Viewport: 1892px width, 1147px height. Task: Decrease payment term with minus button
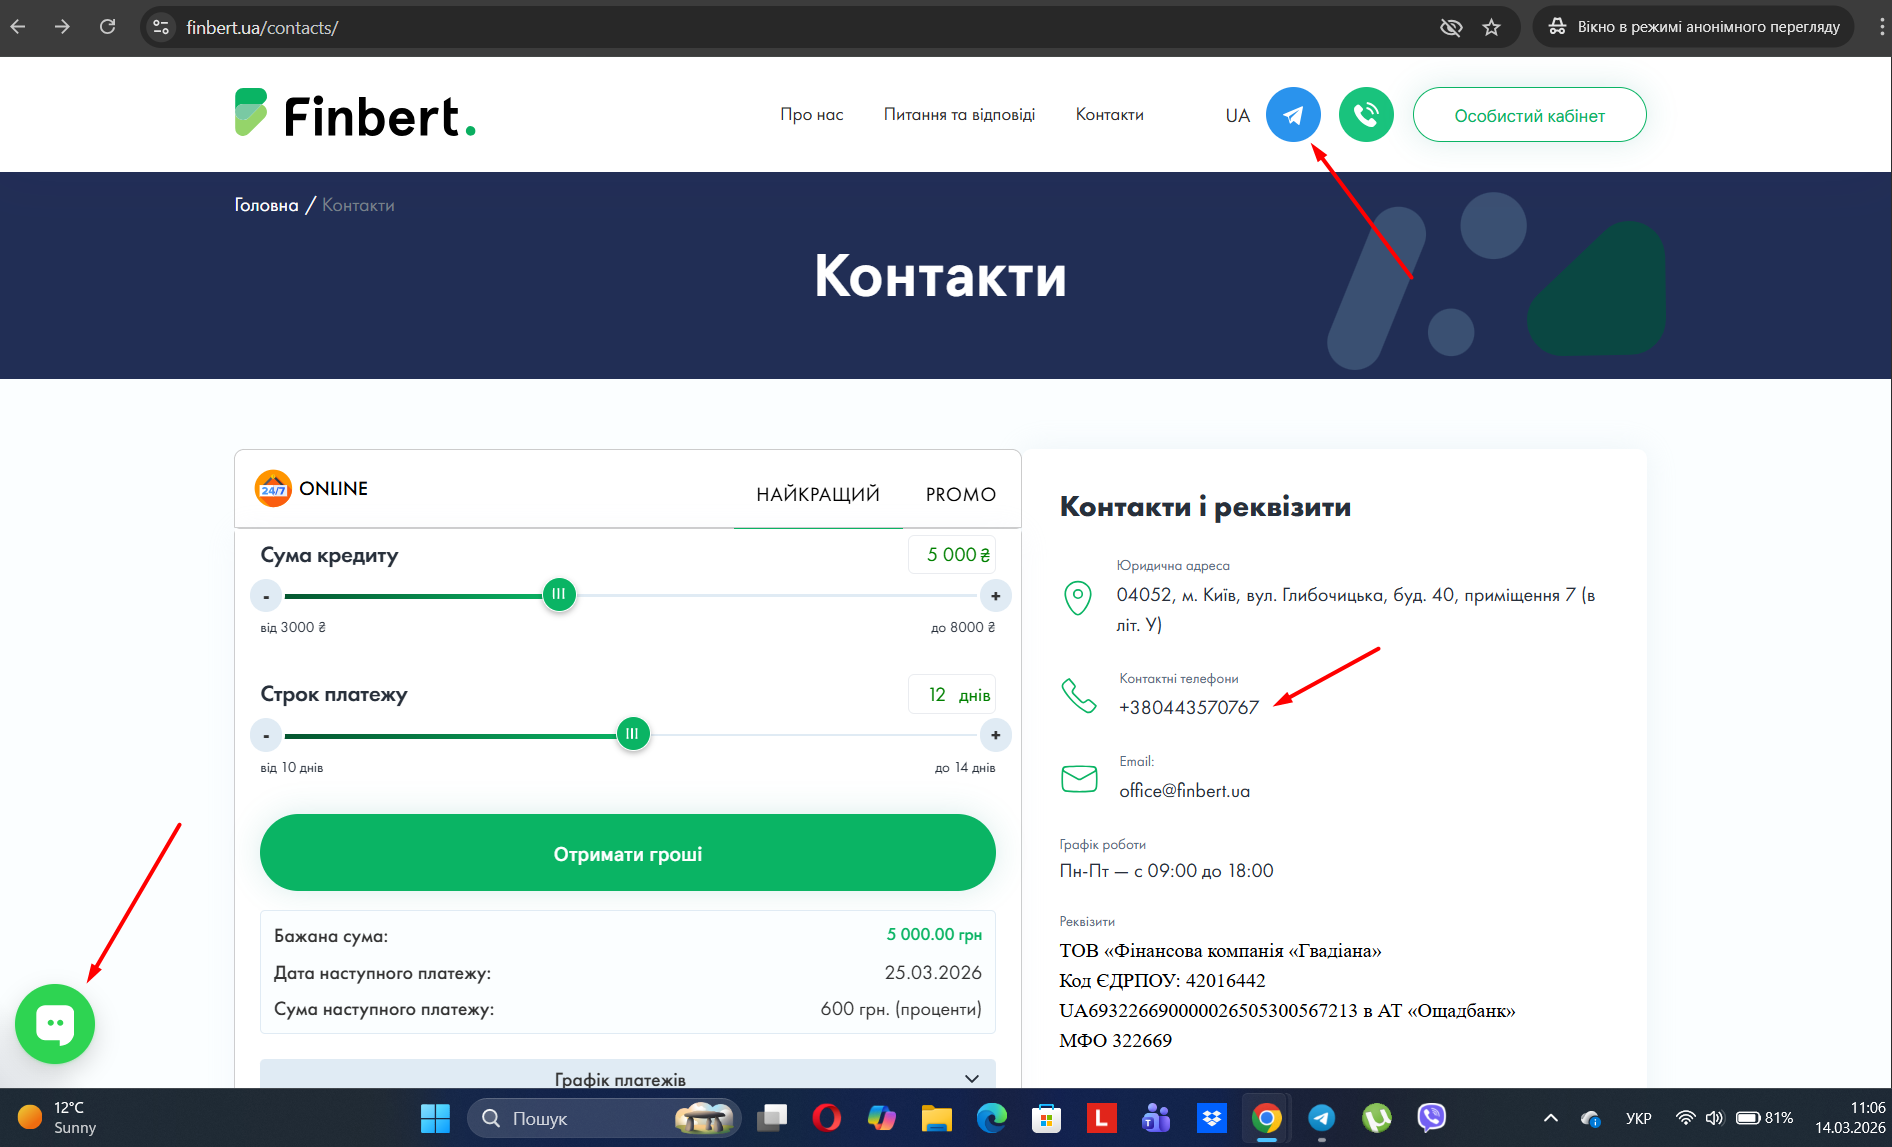266,736
